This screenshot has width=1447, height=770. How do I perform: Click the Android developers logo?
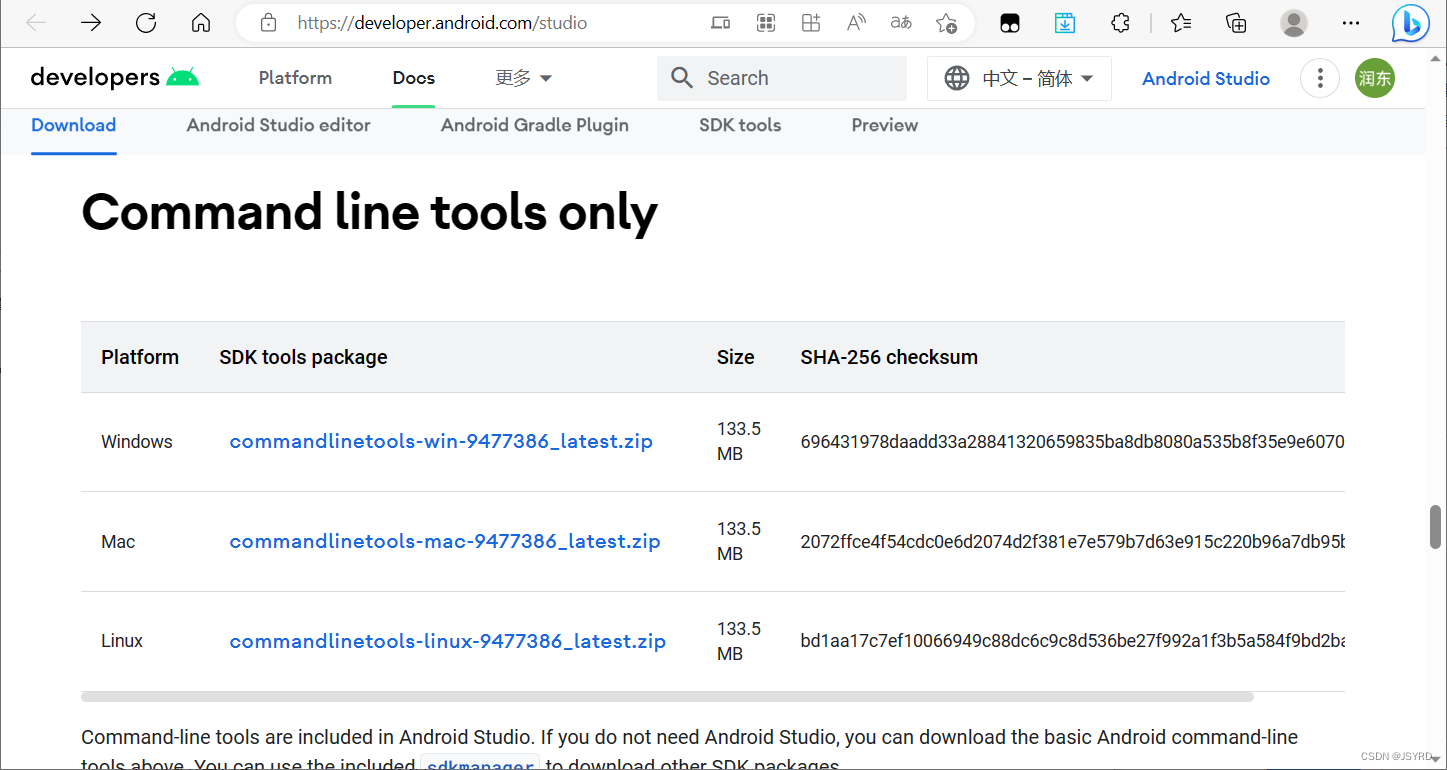tap(115, 78)
